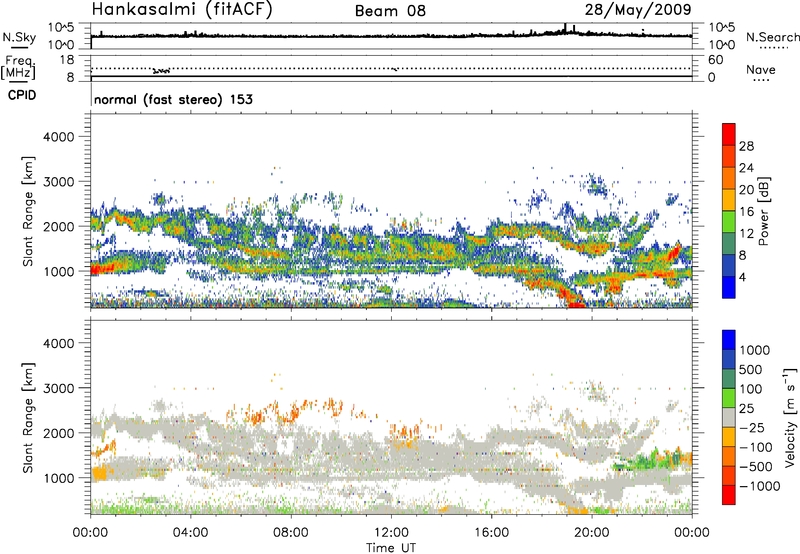Click the "-1000" label on the Velocity colorbar
This screenshot has width=800, height=554.
click(759, 486)
